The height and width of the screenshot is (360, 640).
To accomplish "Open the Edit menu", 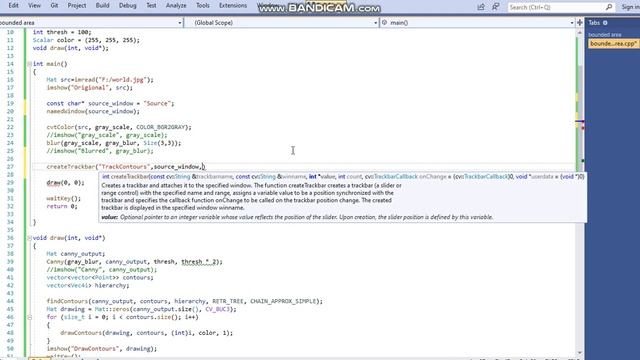I will (13, 5).
